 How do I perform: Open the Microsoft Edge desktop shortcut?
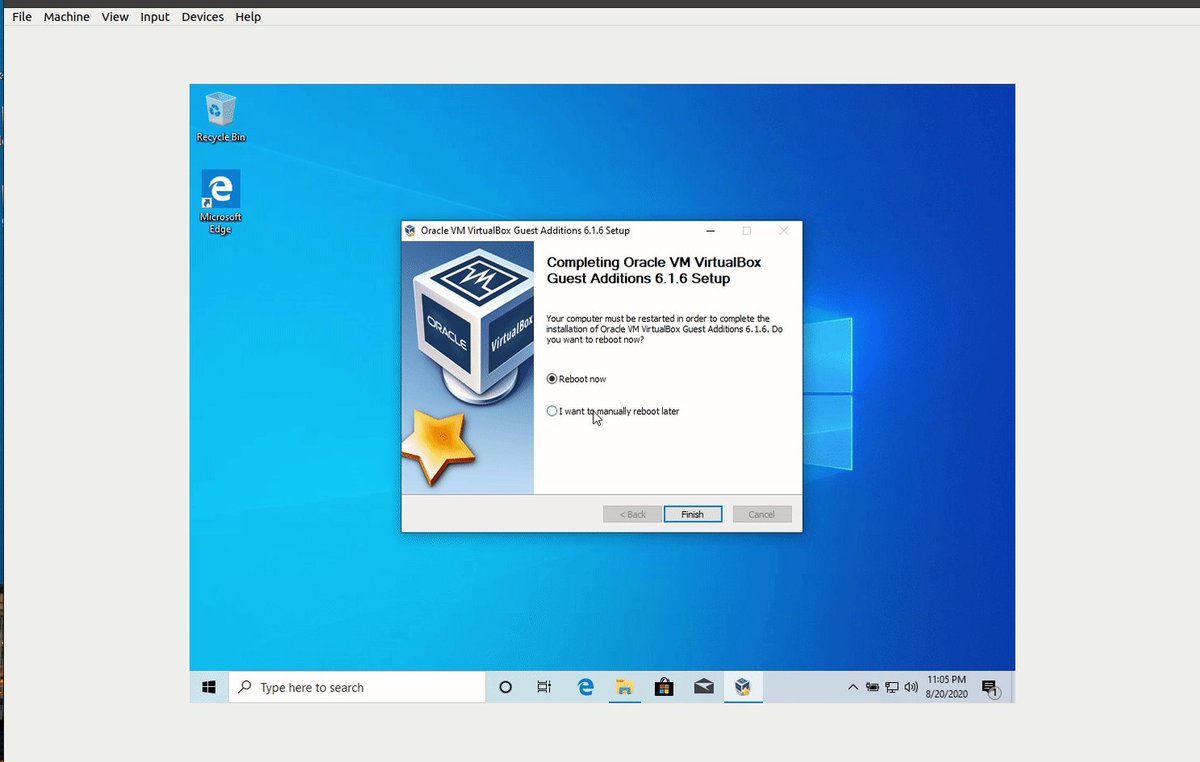[220, 202]
